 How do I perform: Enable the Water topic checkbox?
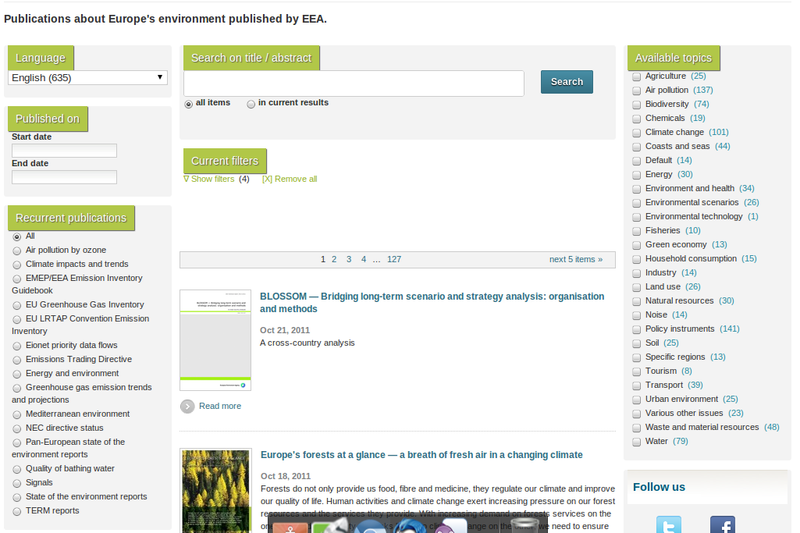pos(637,441)
